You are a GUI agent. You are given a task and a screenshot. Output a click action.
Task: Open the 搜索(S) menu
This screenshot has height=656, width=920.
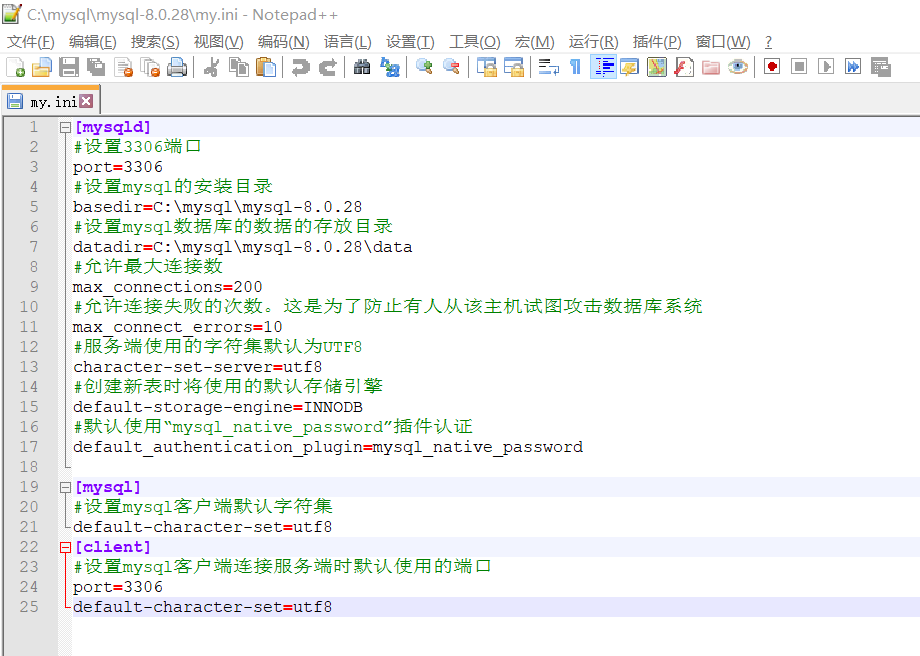click(x=155, y=42)
